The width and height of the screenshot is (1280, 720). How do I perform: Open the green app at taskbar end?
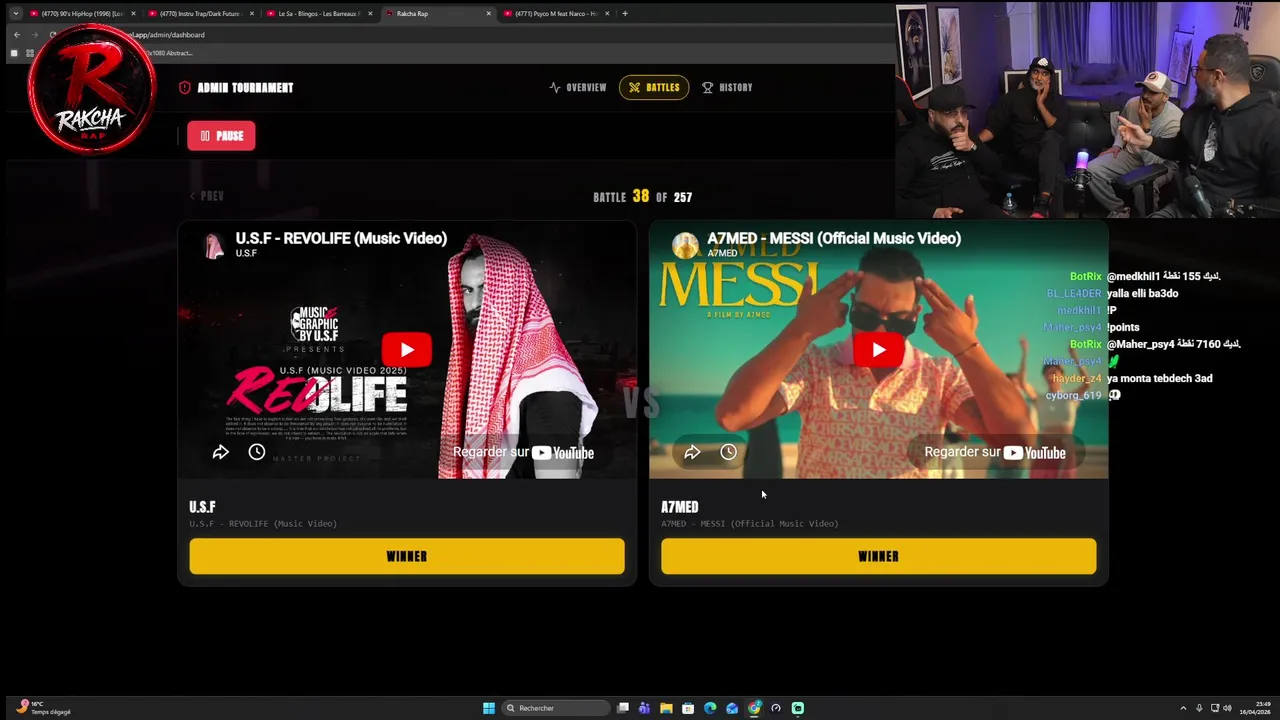point(798,708)
